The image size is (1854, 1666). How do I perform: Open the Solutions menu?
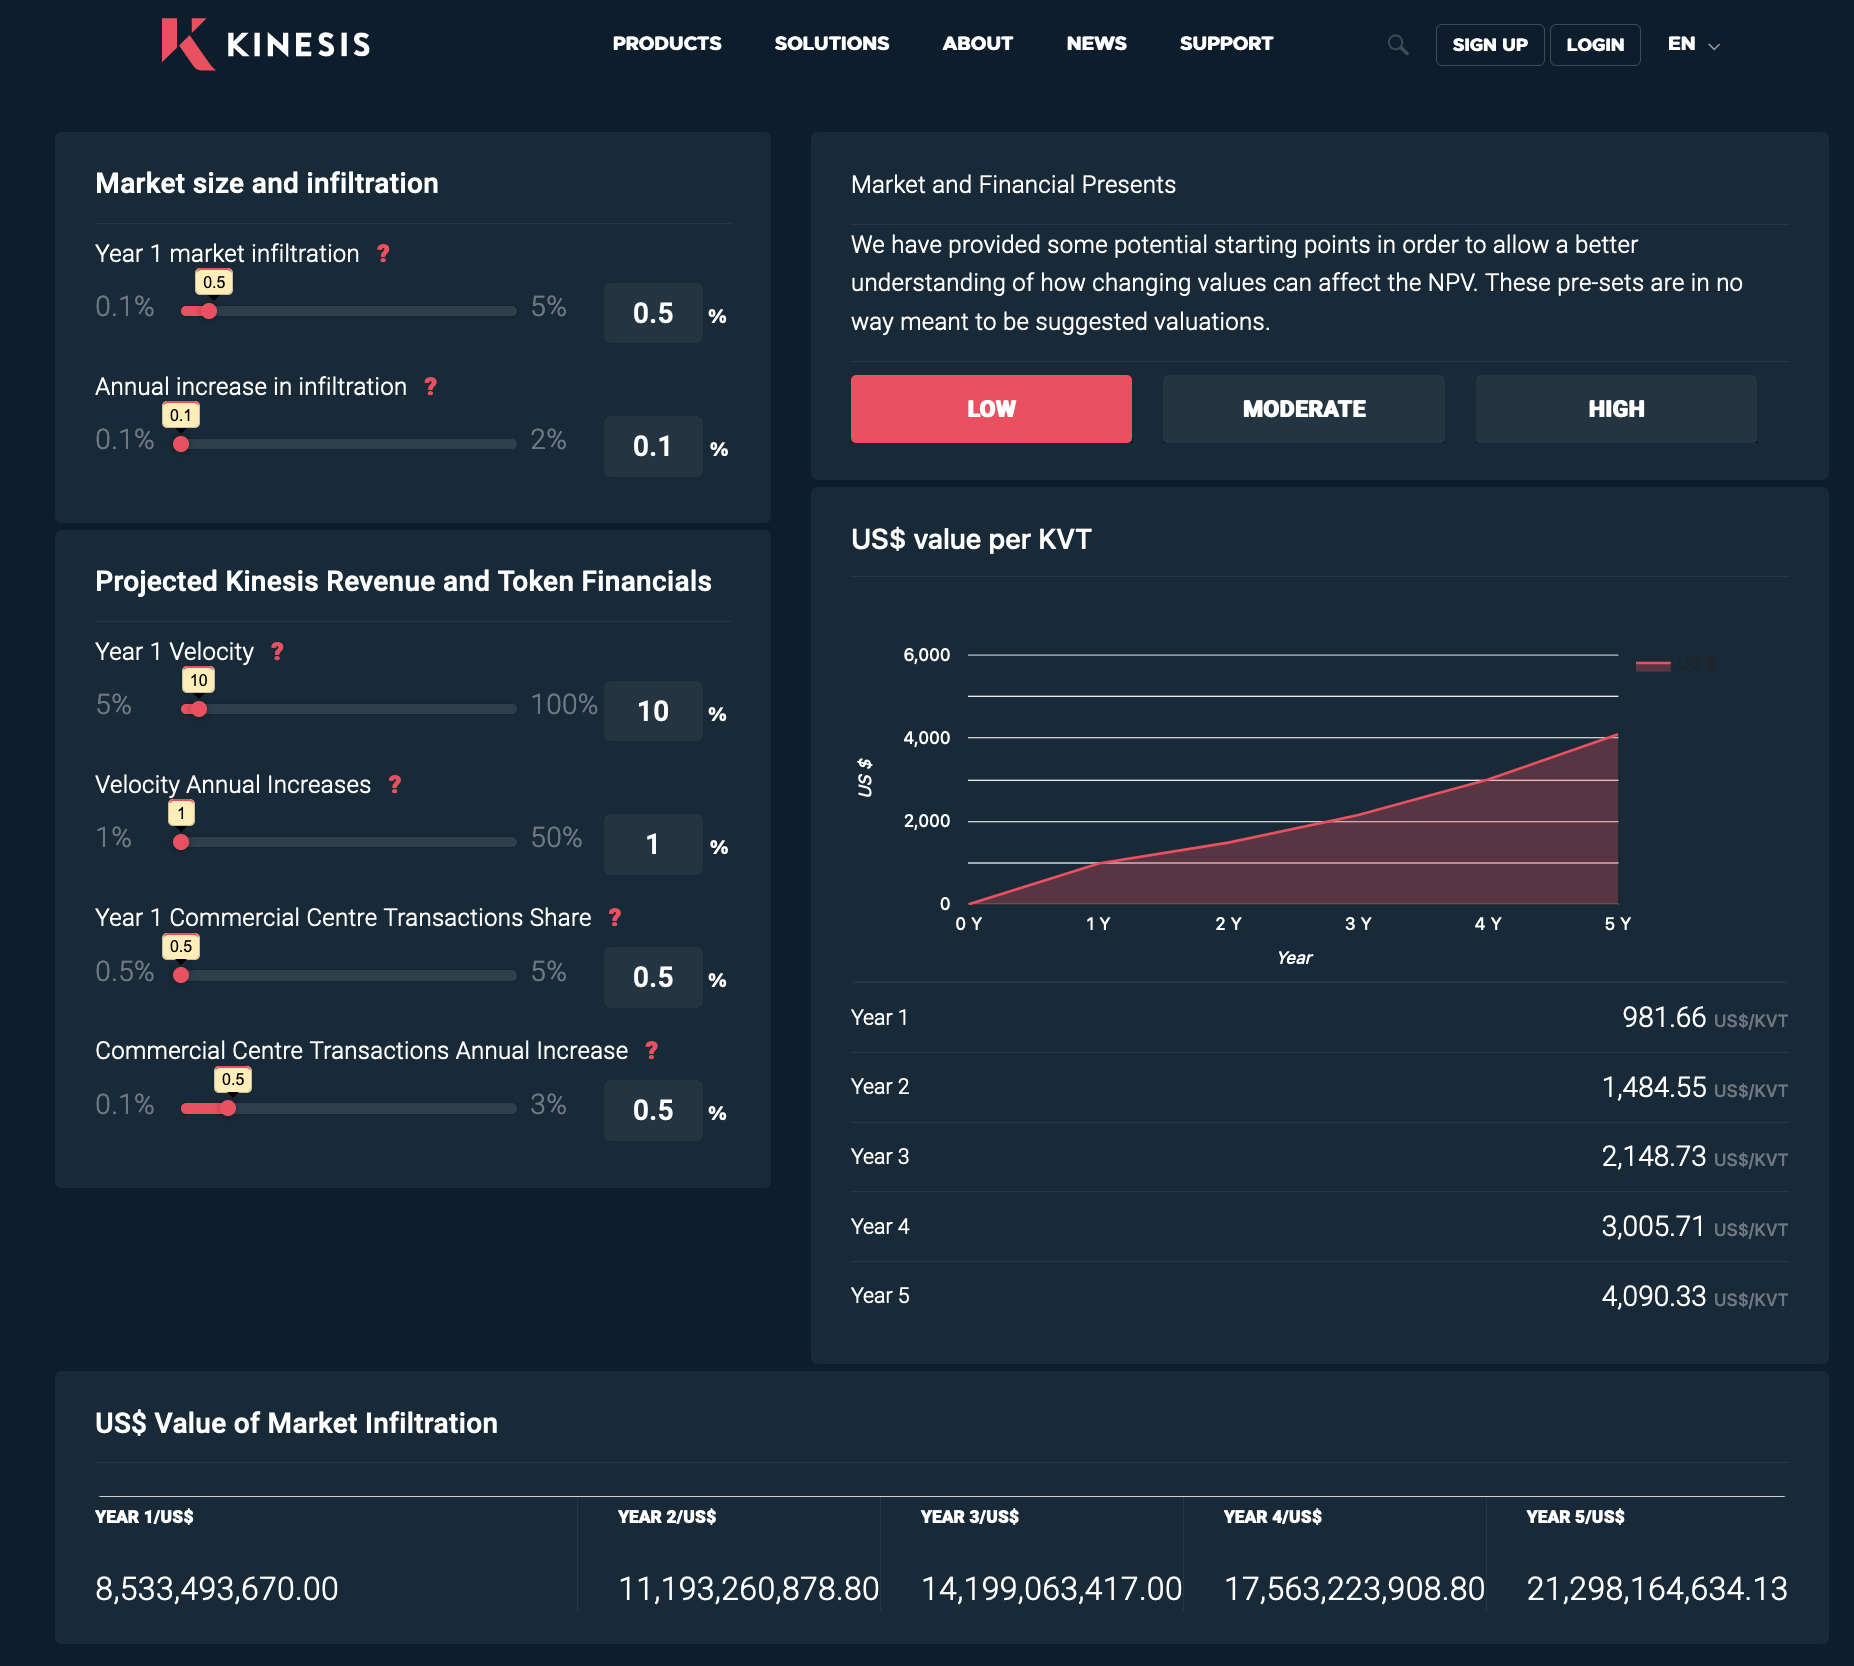coord(832,44)
